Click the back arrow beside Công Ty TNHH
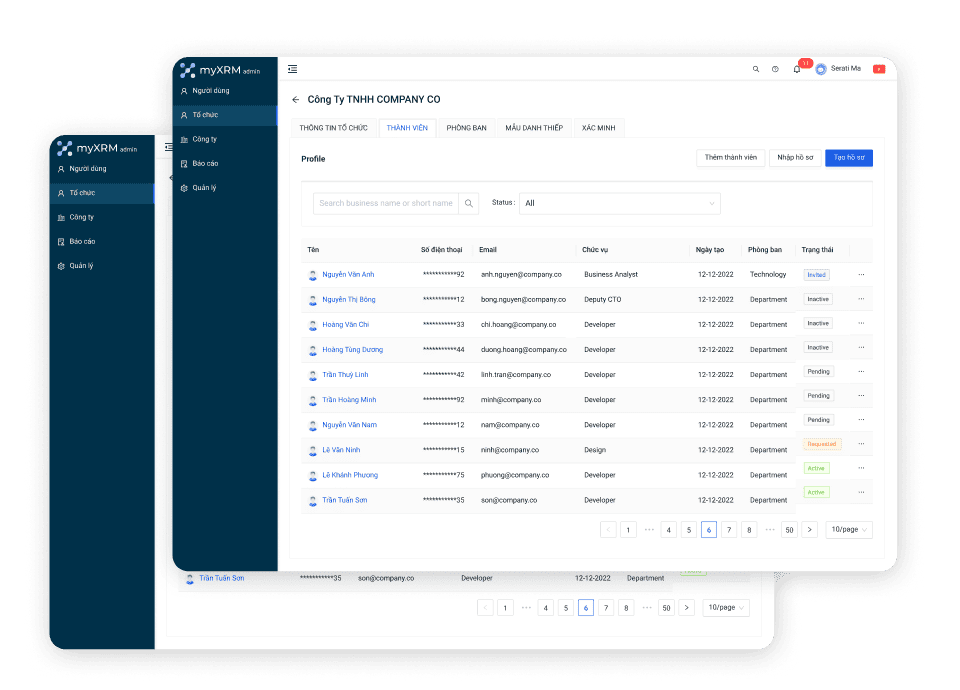Screen dimensions: 960x690 tap(295, 100)
